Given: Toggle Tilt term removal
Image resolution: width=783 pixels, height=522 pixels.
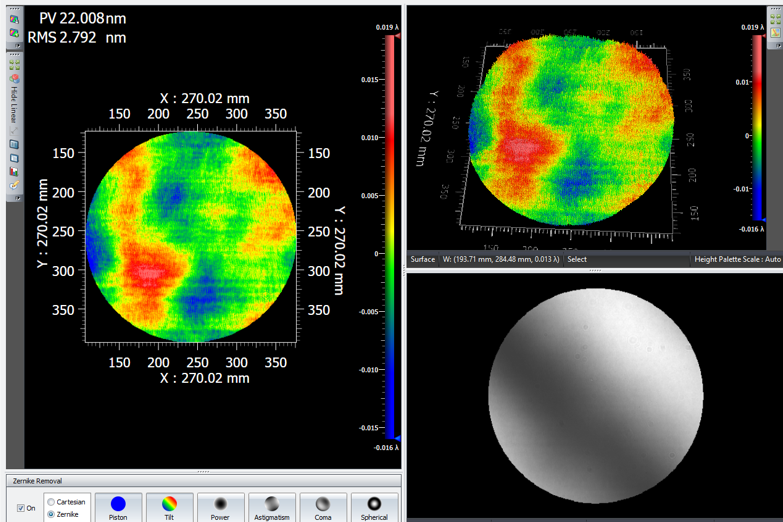Looking at the screenshot, I should pos(169,507).
